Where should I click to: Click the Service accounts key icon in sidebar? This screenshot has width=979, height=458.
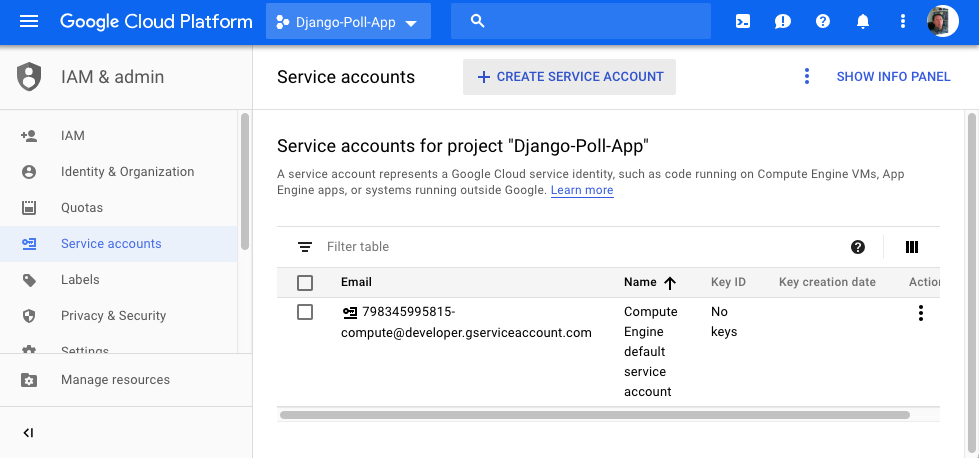[29, 244]
